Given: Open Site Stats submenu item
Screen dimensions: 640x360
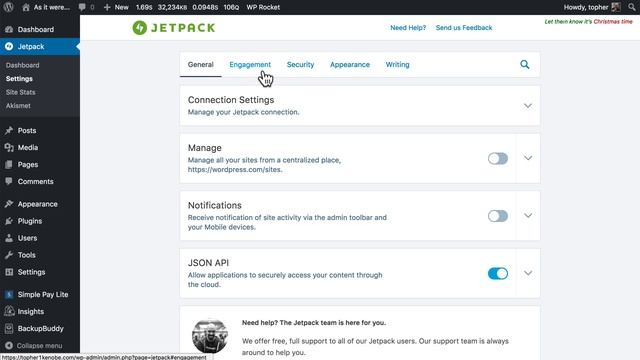Looking at the screenshot, I should pos(20,92).
